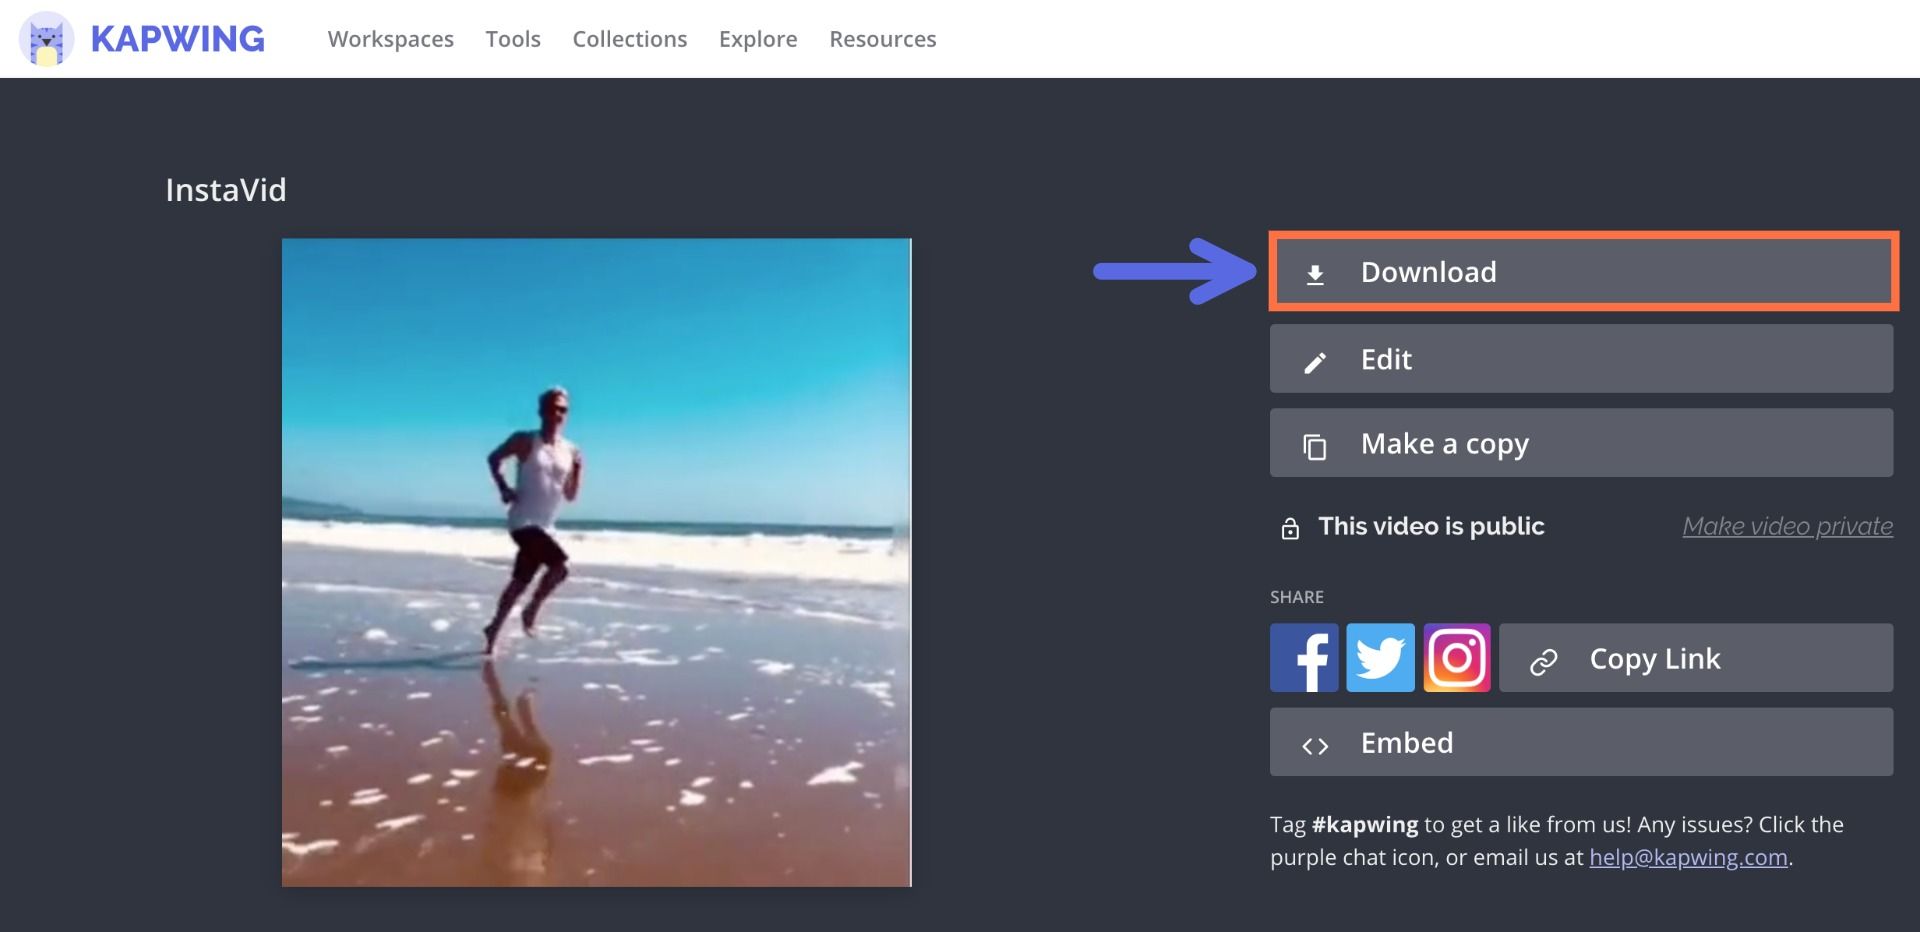1920x932 pixels.
Task: Open the Workspaces menu
Action: 390,39
